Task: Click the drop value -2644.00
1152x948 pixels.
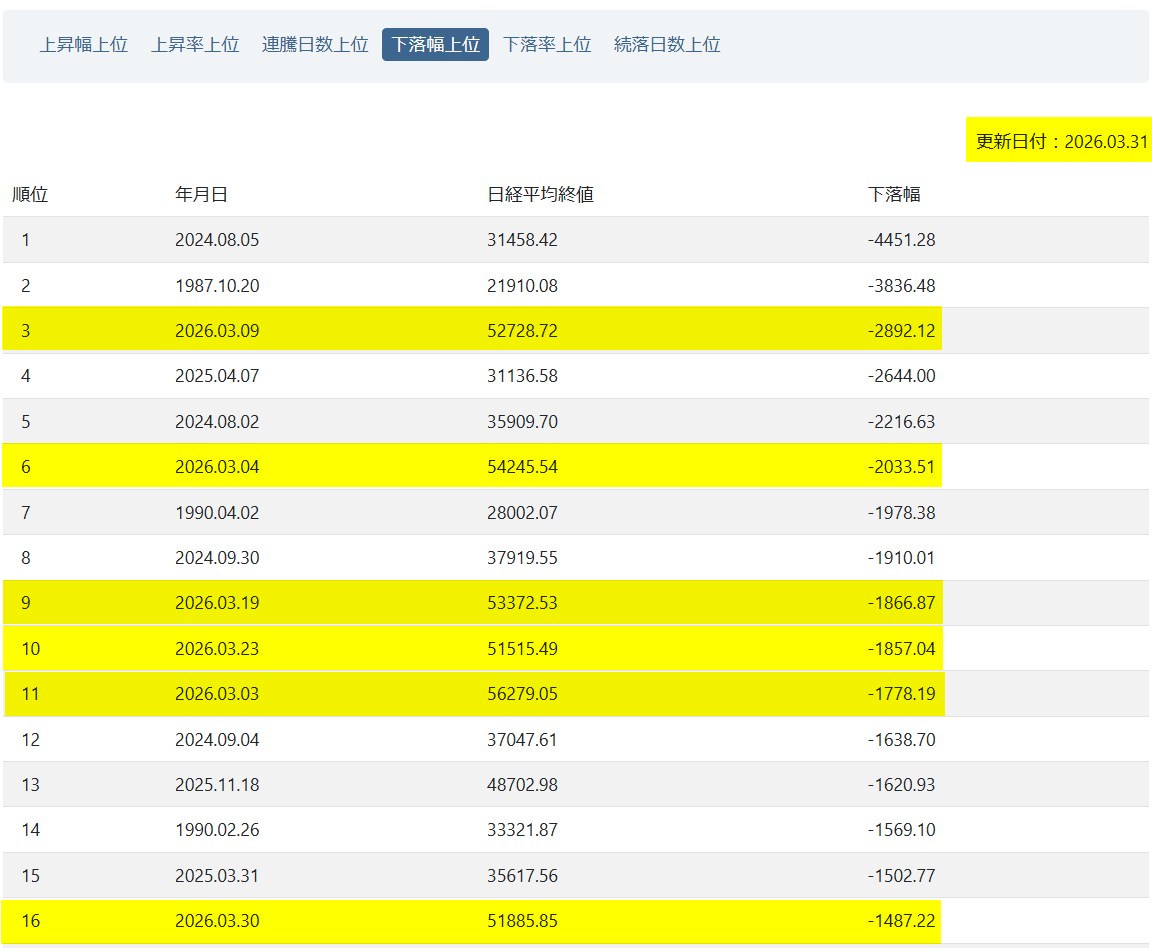Action: tap(901, 377)
